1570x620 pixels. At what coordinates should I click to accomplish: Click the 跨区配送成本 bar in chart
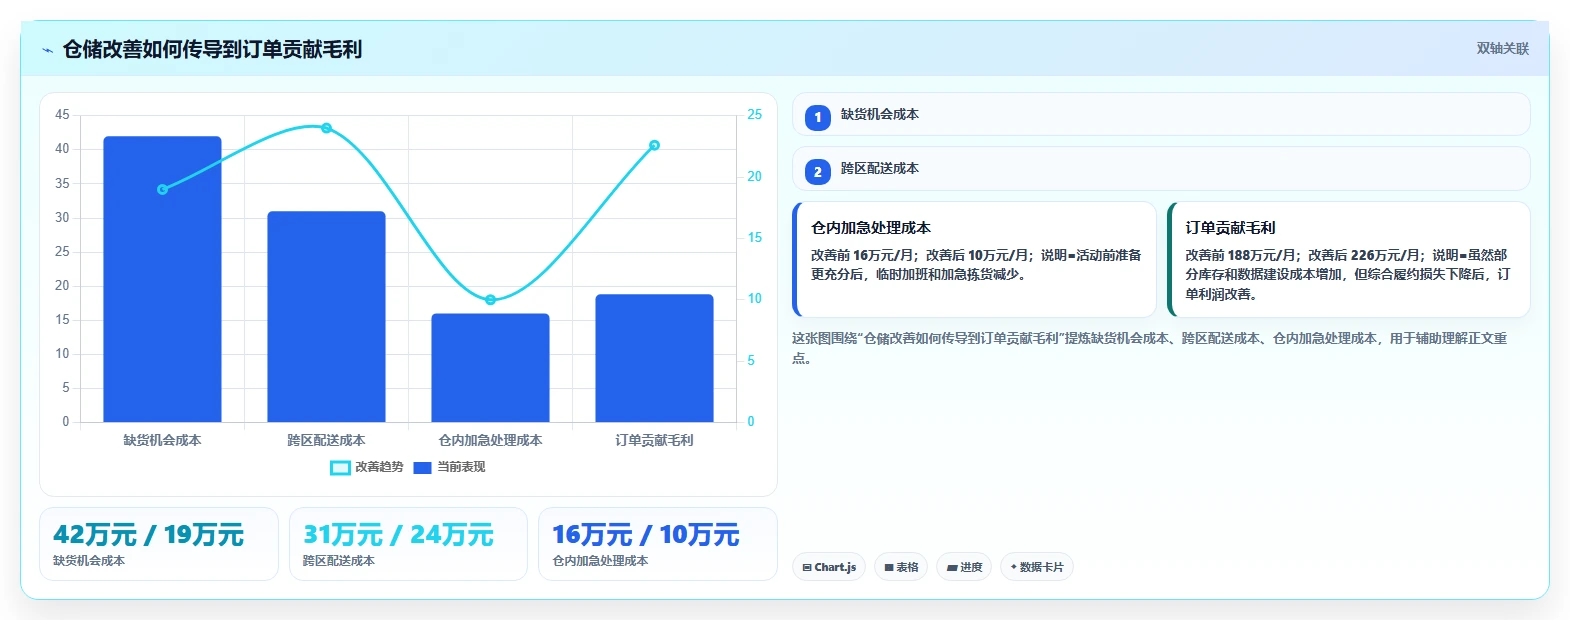326,316
